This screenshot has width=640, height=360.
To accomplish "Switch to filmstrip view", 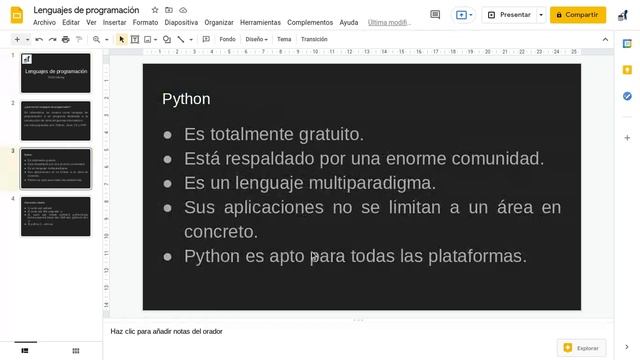I will tap(25, 351).
